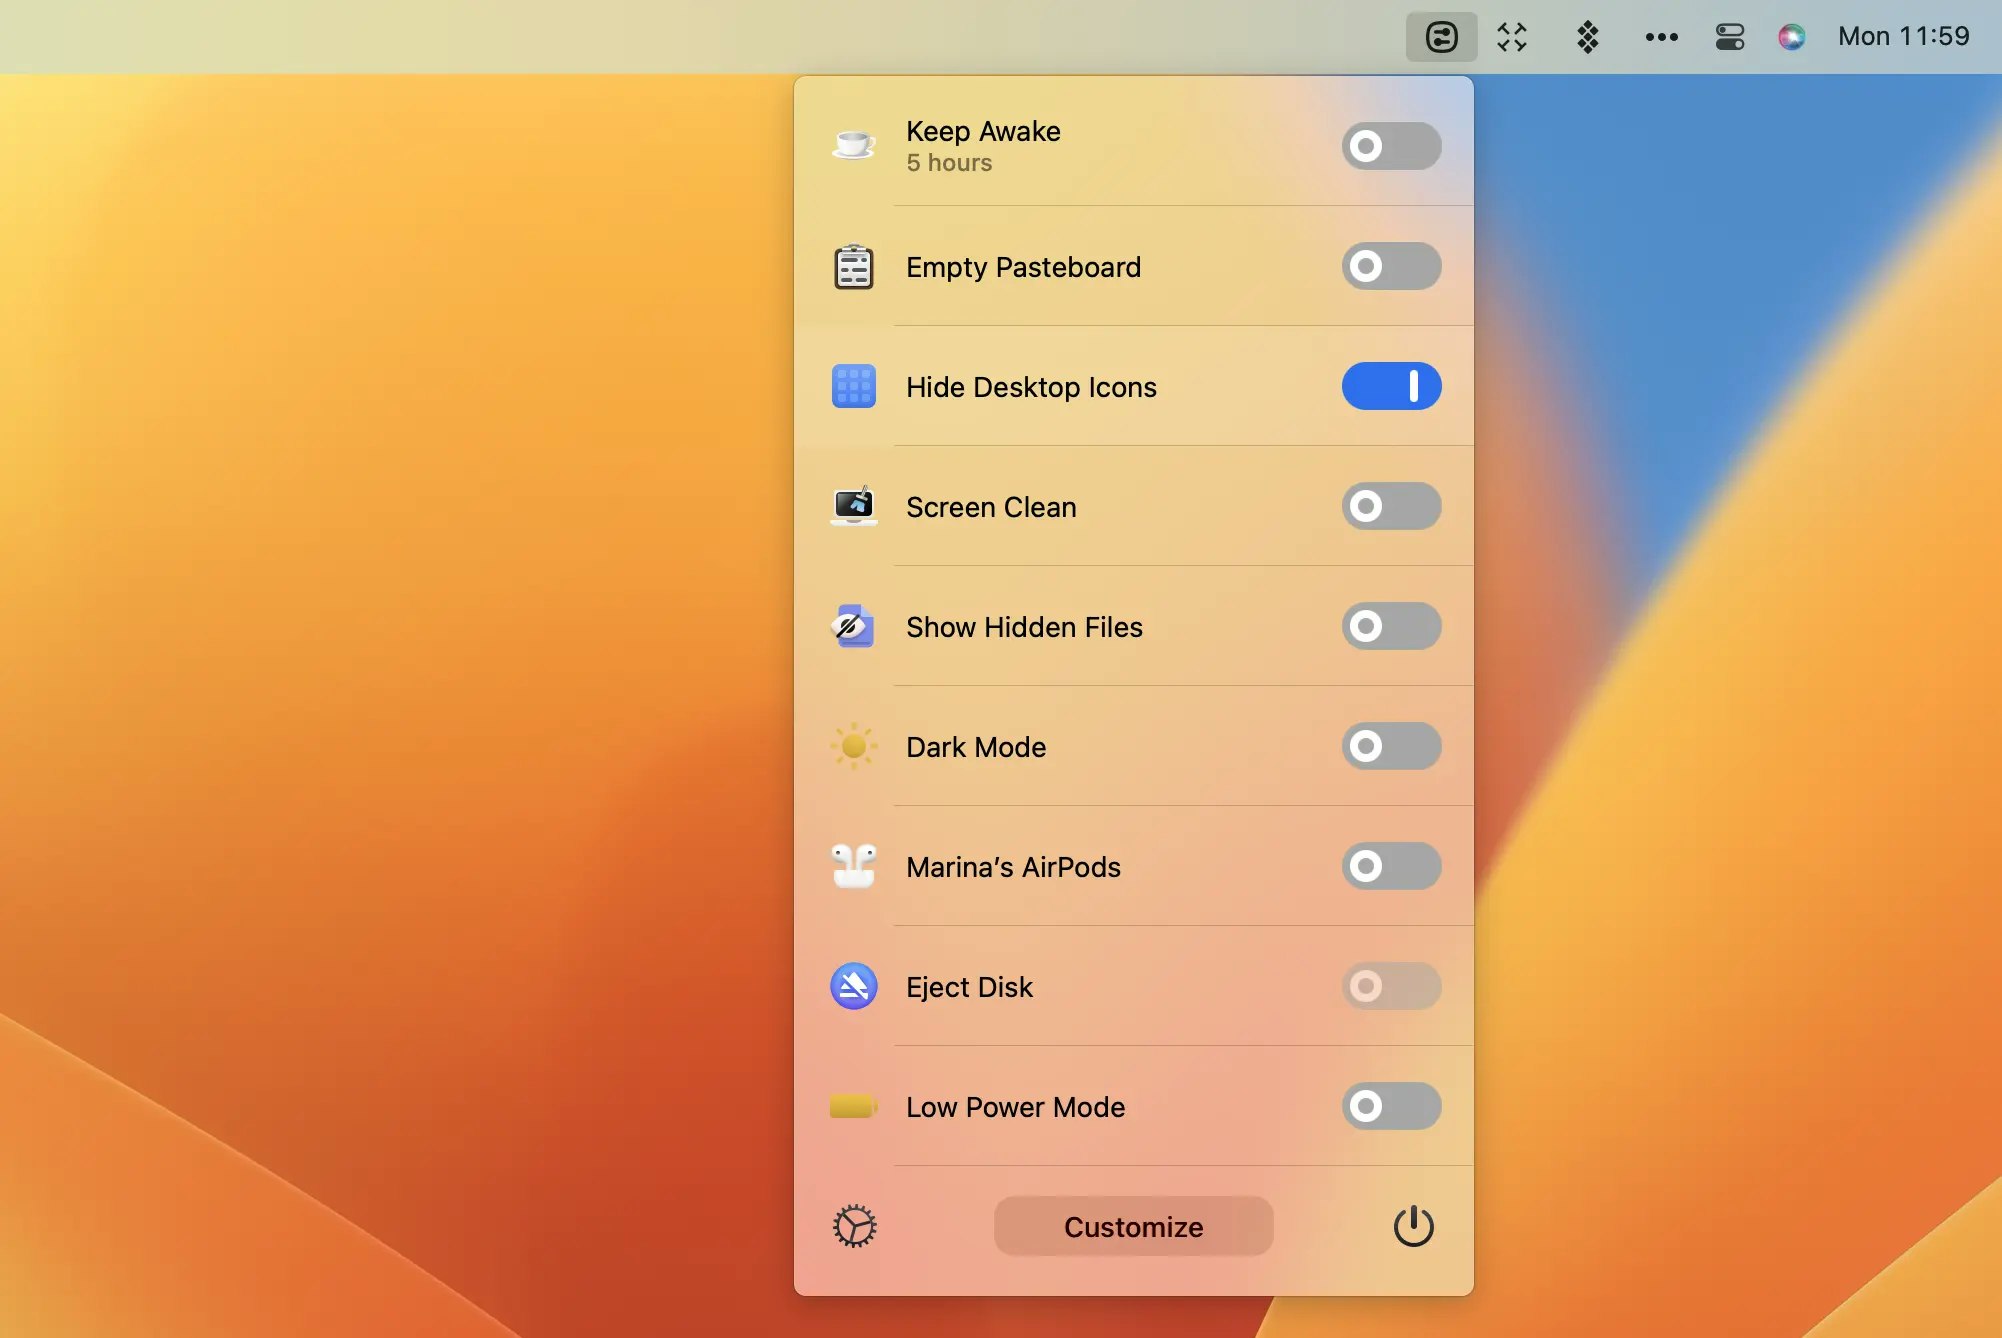Turn off Hide Desktop Icons switch
Screen dimensions: 2002x1338
tap(1391, 386)
